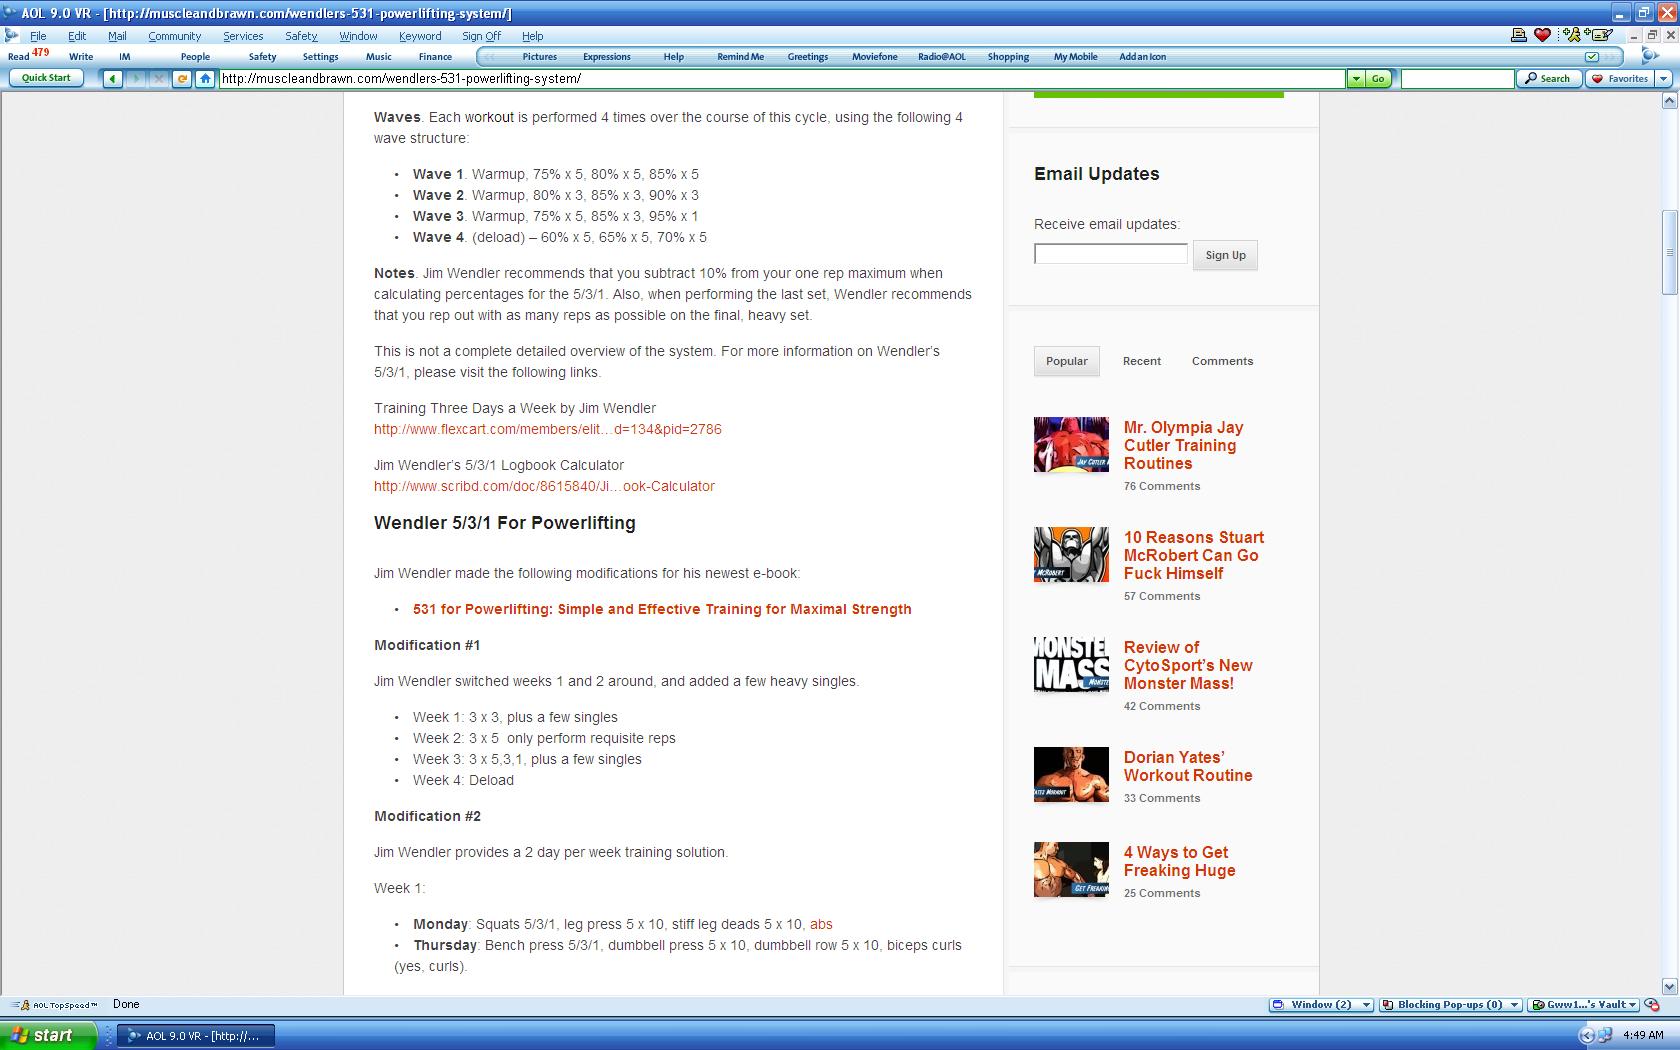The image size is (1680, 1050).
Task: Open the Gww1...'s Vault dropdown
Action: (1584, 1005)
